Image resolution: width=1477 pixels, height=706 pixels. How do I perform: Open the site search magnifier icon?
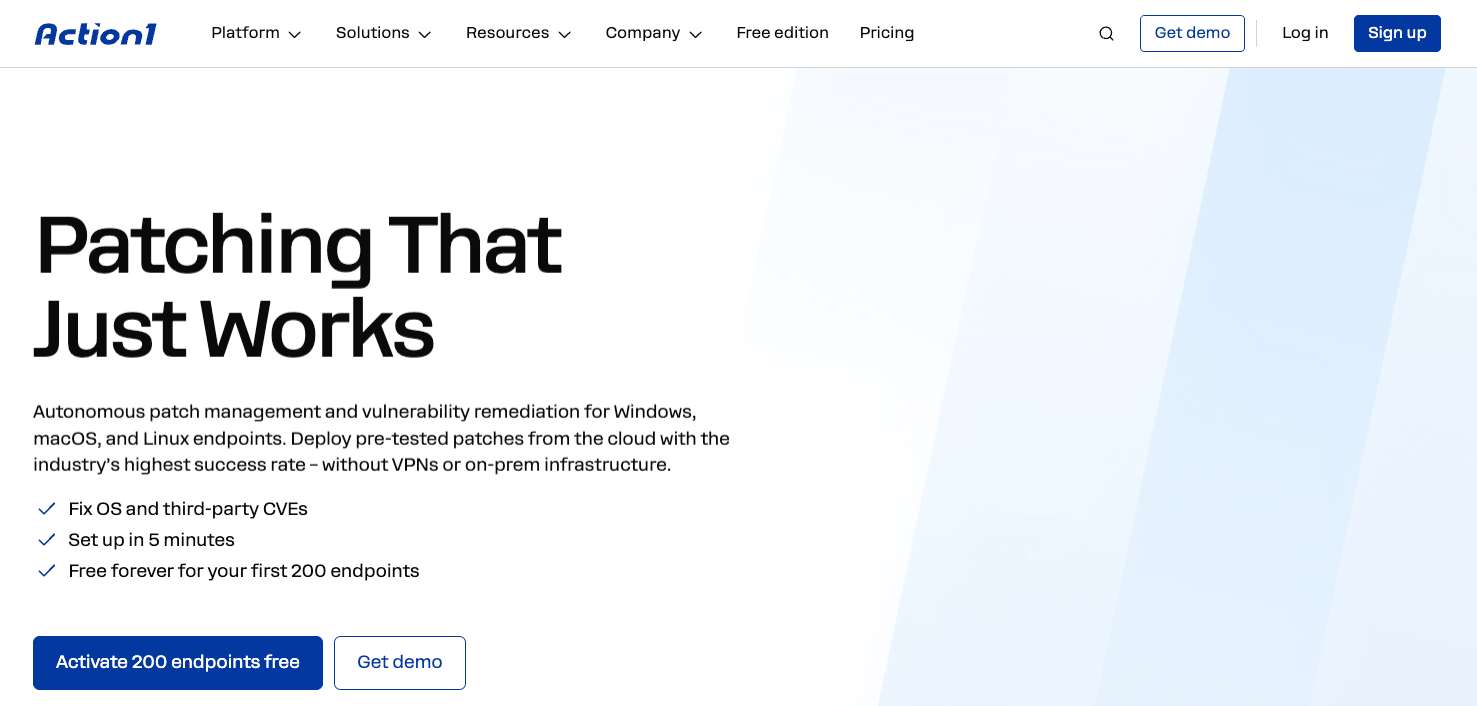click(x=1106, y=33)
